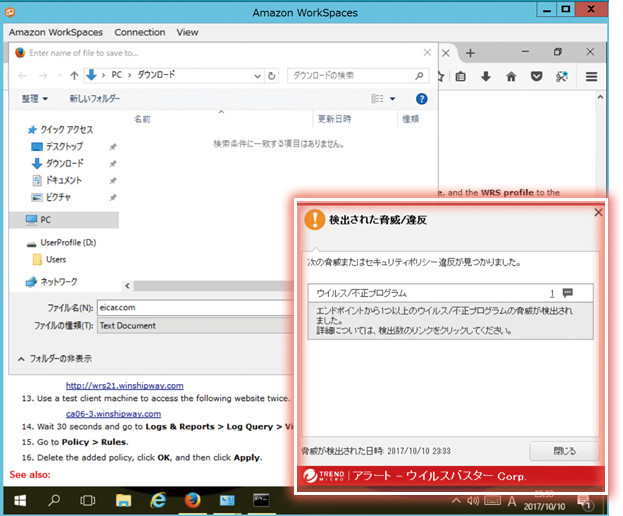Select ピクチャ in navigation pane

tap(51, 197)
